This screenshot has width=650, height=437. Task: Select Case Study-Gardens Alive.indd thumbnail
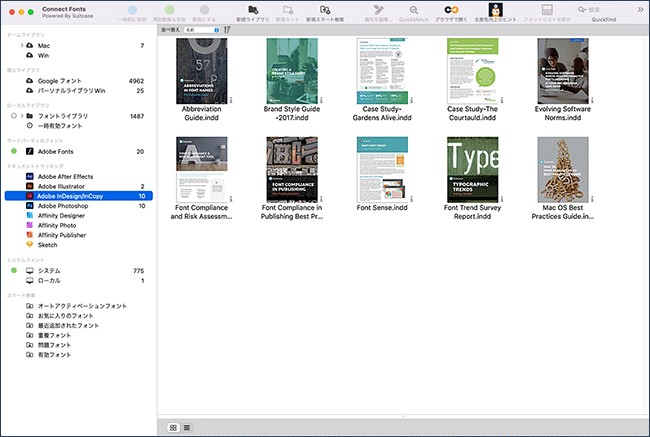(382, 71)
